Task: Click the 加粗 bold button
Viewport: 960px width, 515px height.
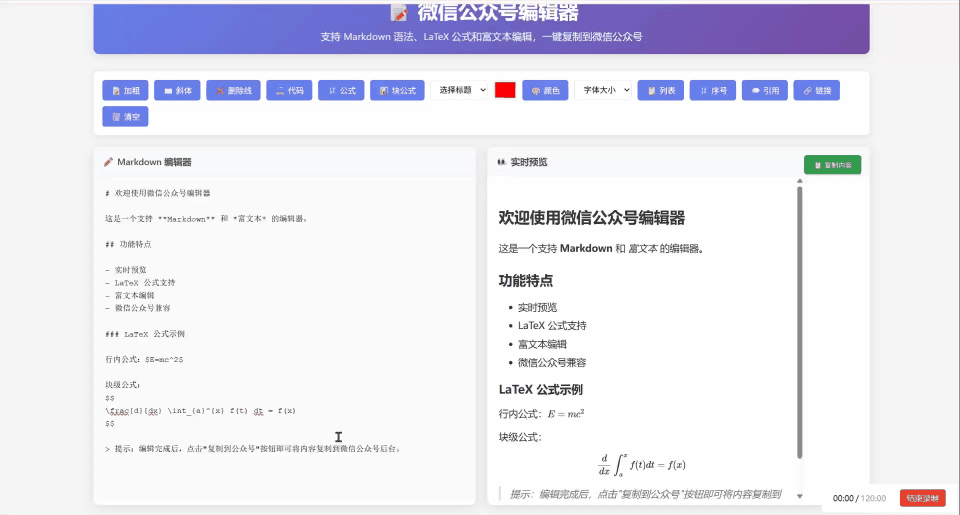Action: [126, 91]
